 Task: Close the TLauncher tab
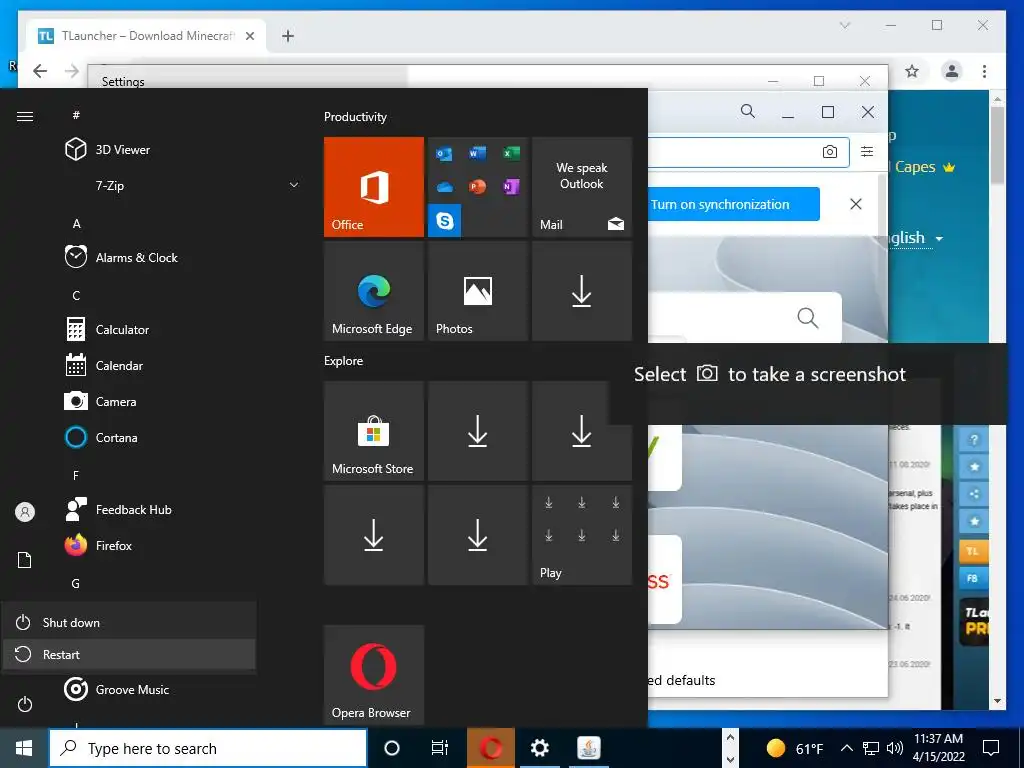coord(249,36)
